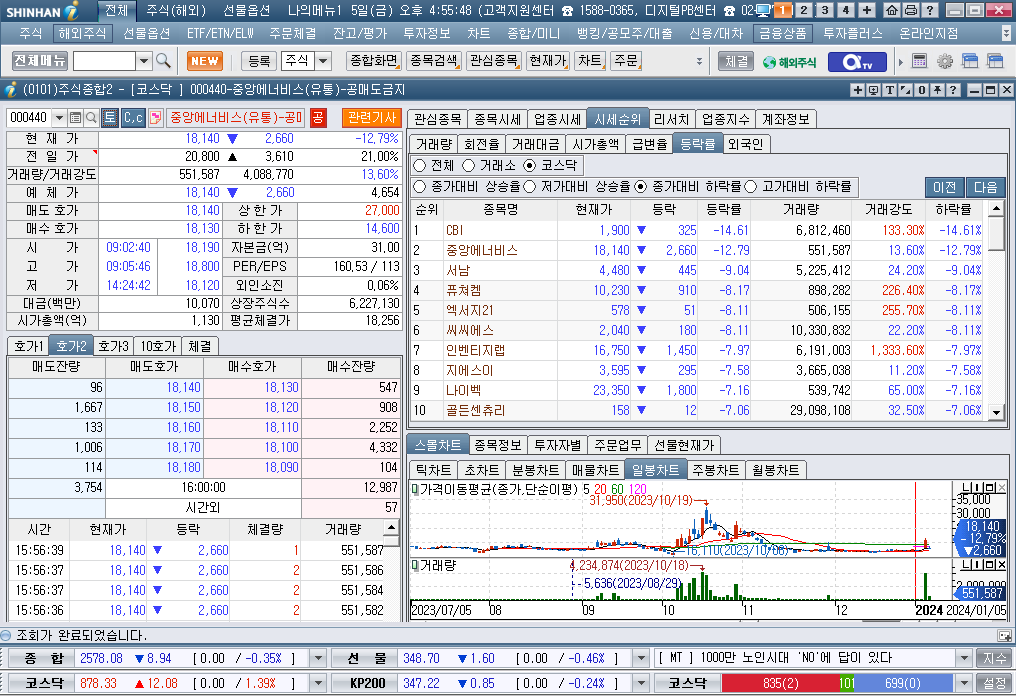Click the 인벤티지랩 row in ranking list
The image size is (1016, 697).
pyautogui.click(x=697, y=350)
